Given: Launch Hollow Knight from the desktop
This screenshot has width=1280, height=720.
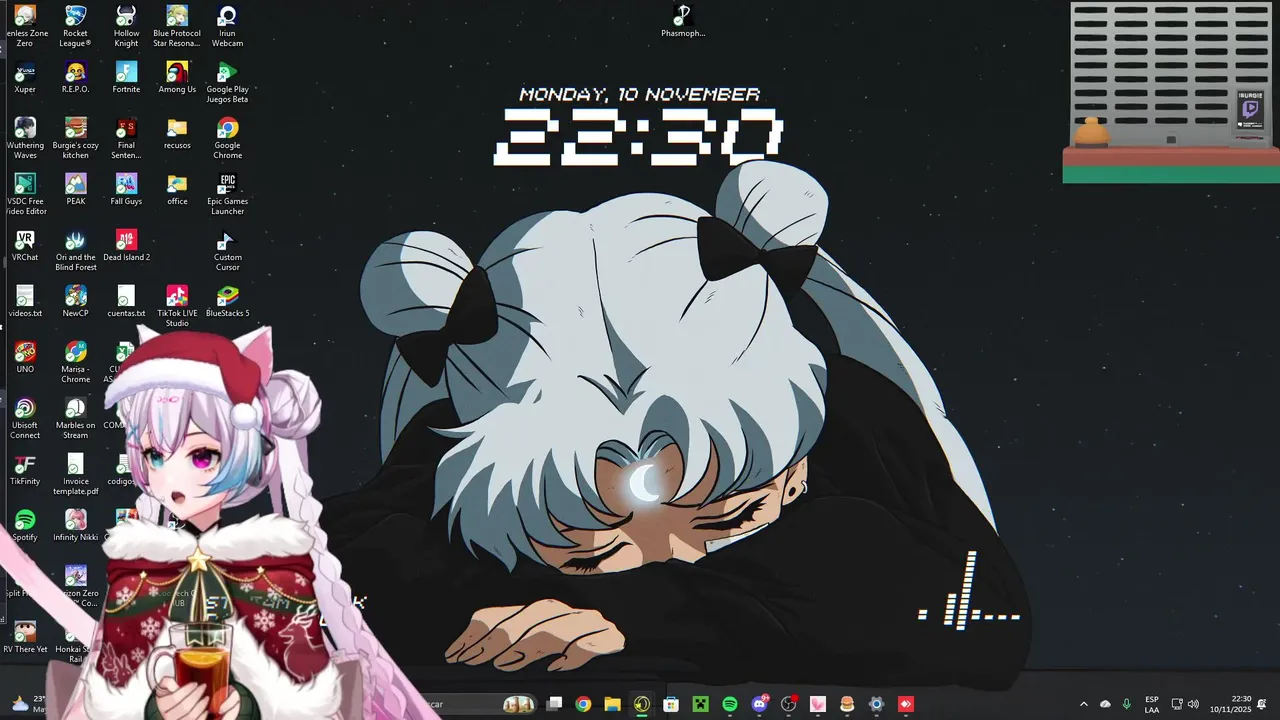Looking at the screenshot, I should click(126, 26).
